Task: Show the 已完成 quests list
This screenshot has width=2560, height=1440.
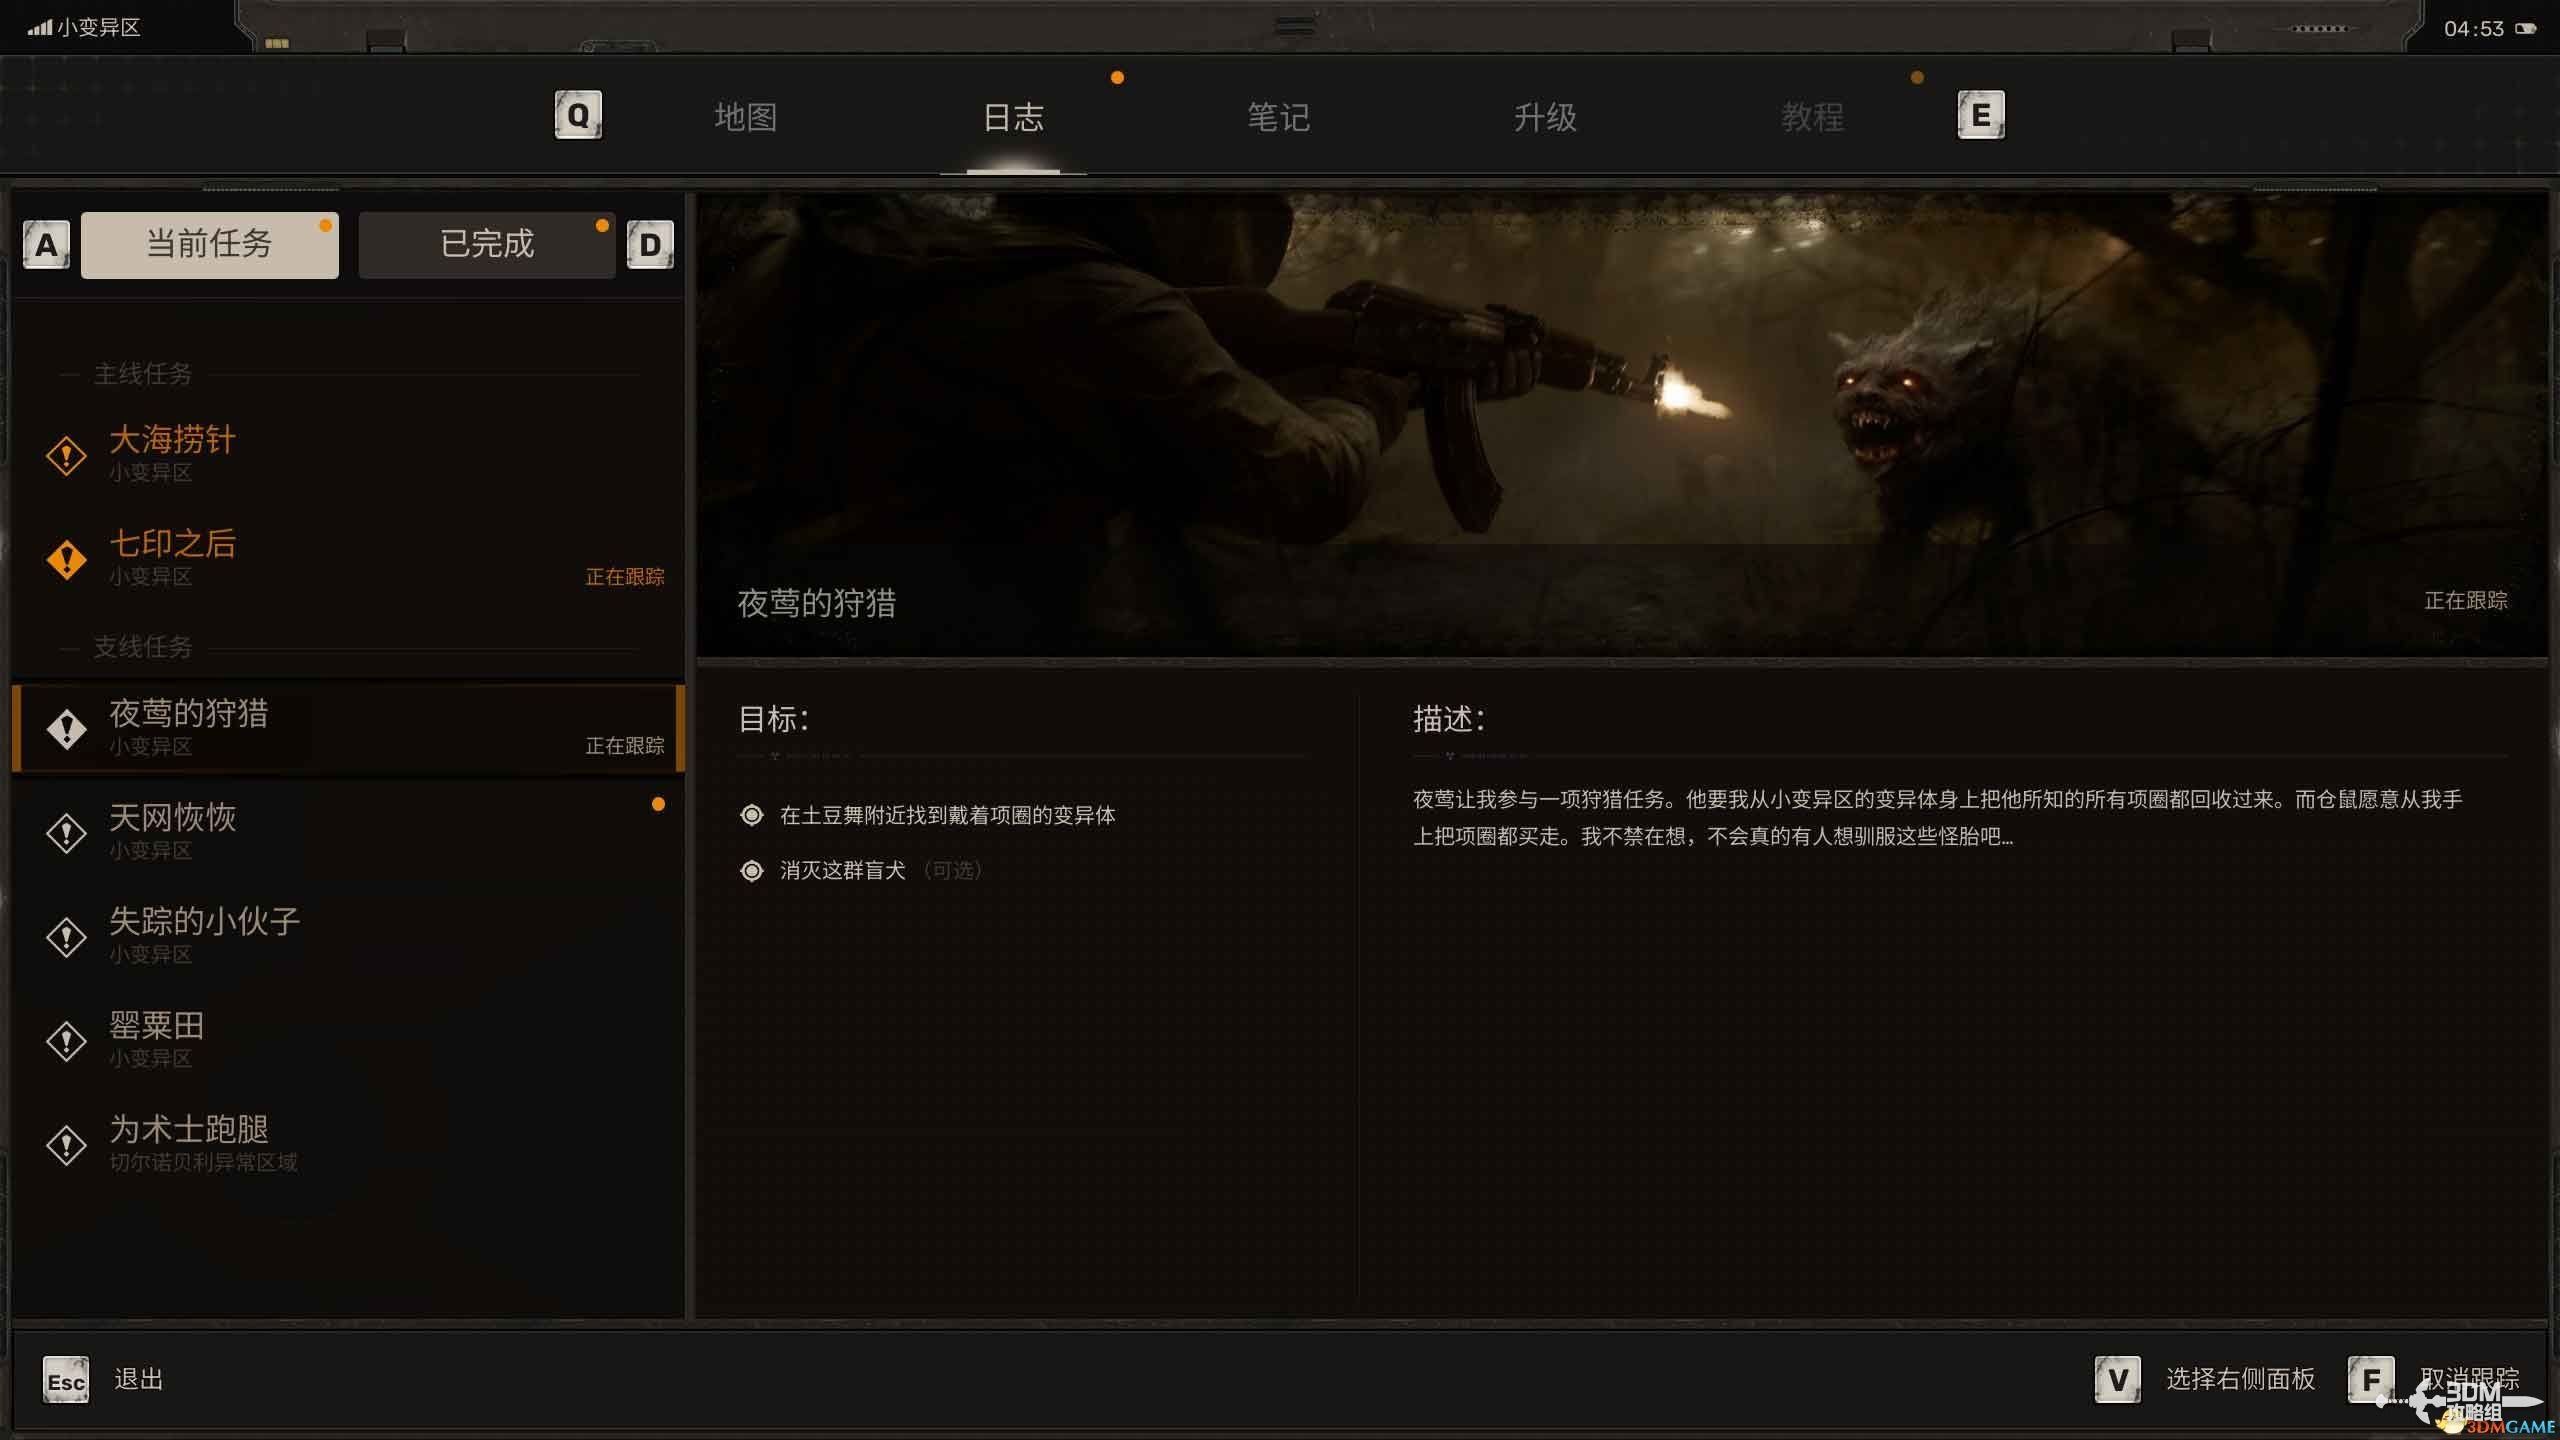Action: [487, 245]
